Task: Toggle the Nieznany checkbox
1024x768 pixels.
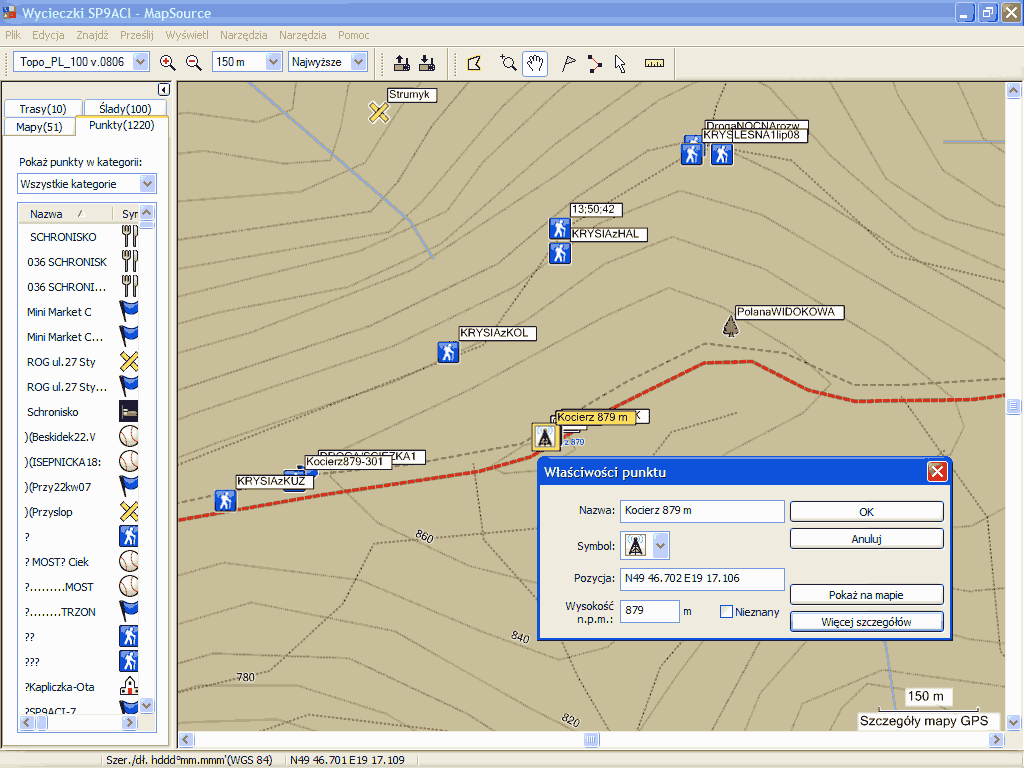Action: click(726, 612)
